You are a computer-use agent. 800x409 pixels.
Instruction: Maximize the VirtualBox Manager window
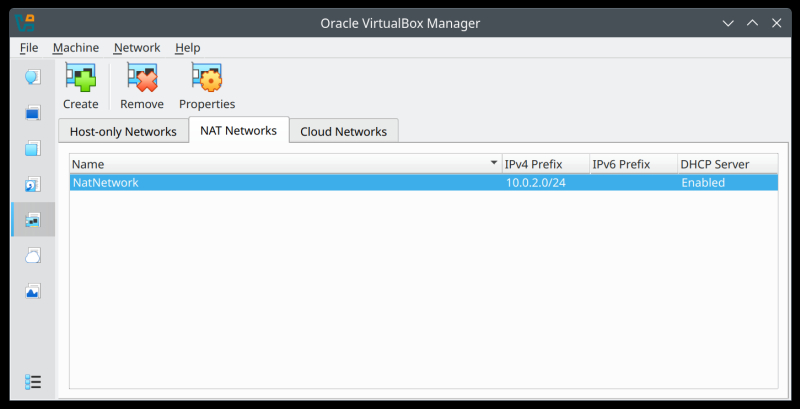(x=752, y=23)
